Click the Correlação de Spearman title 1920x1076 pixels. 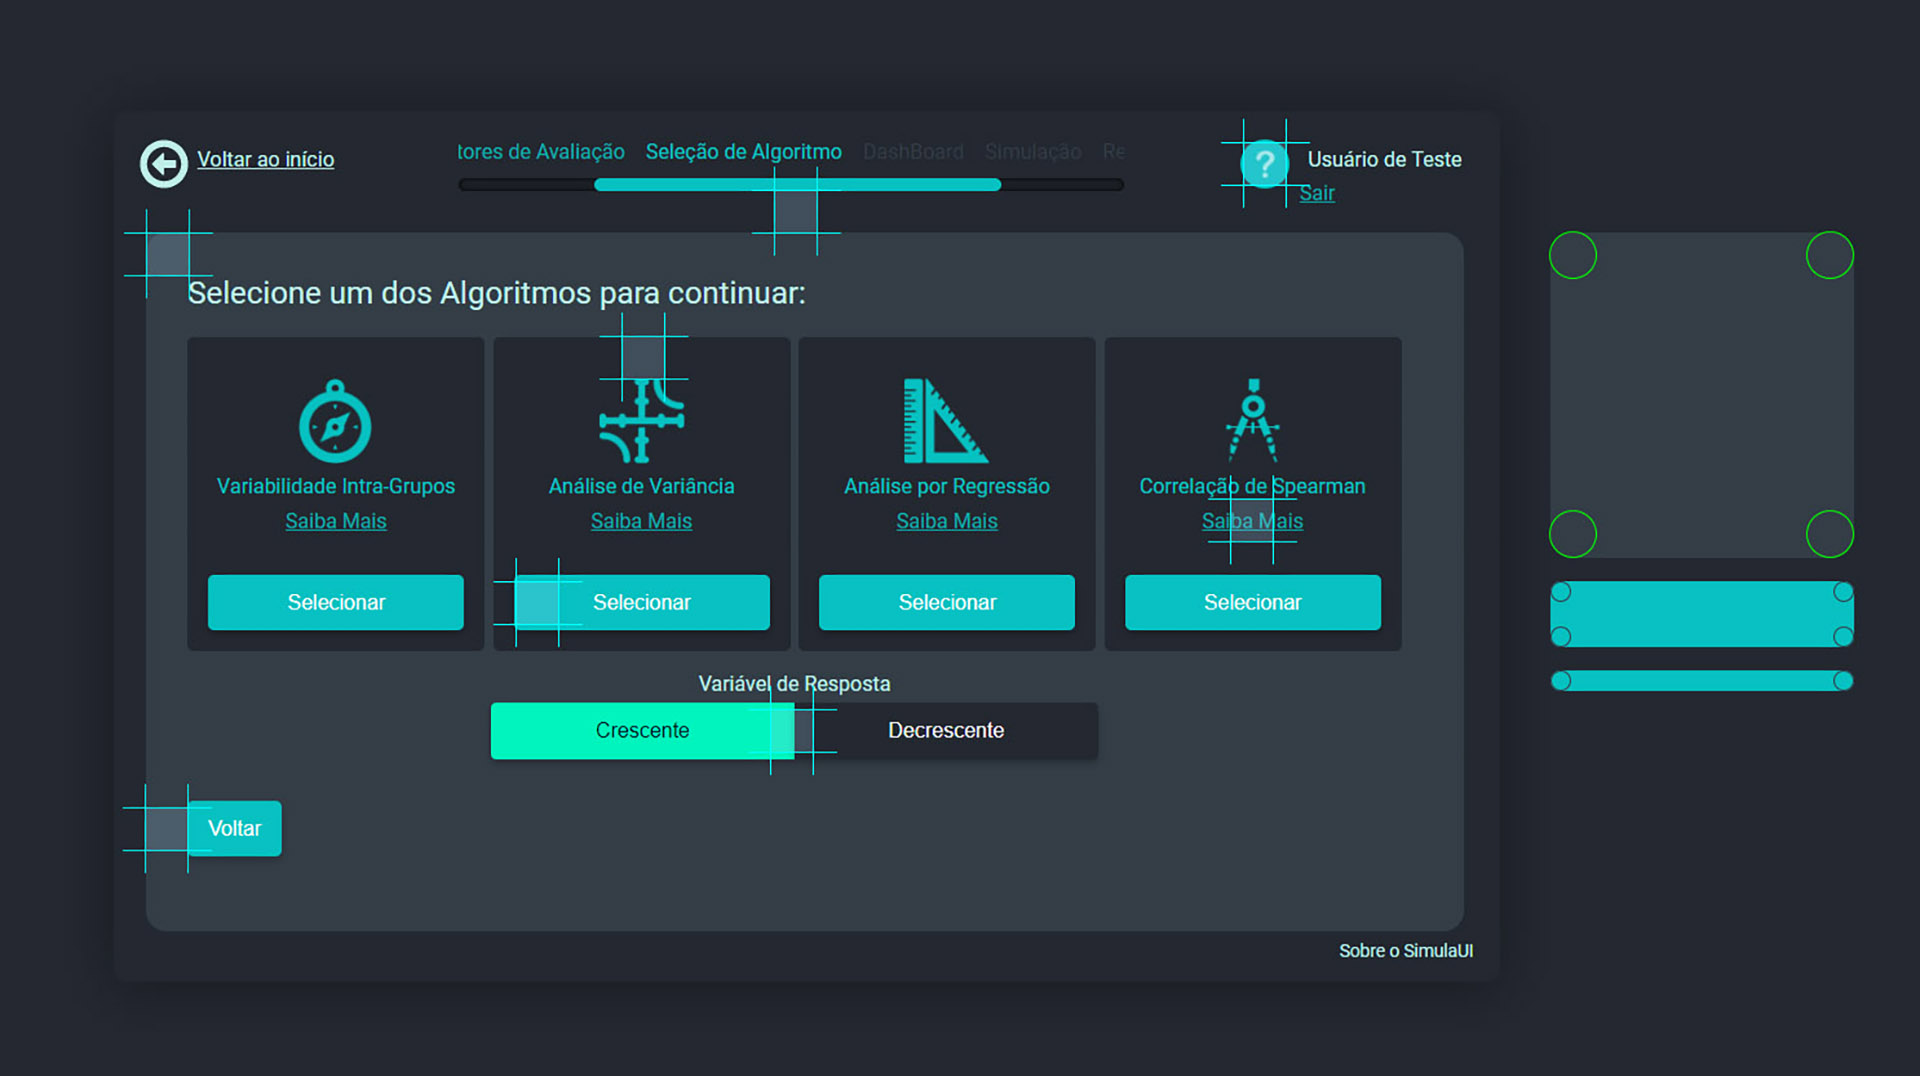point(1252,486)
